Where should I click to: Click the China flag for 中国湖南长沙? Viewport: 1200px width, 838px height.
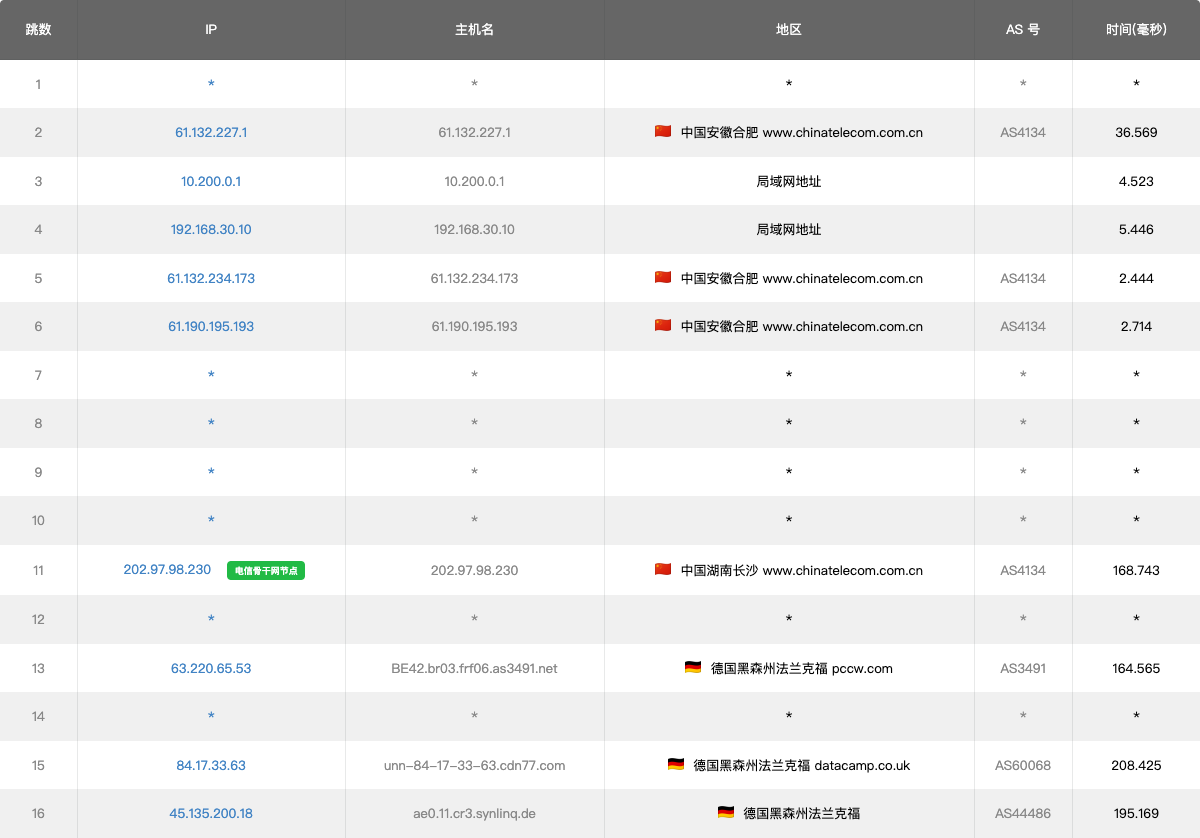point(663,570)
